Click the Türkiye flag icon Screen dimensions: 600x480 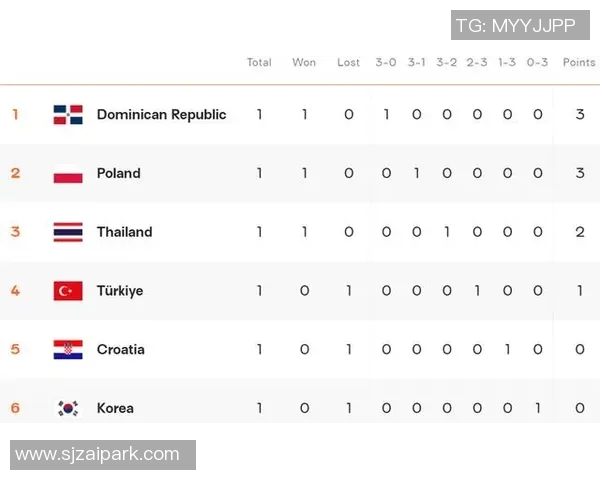68,291
